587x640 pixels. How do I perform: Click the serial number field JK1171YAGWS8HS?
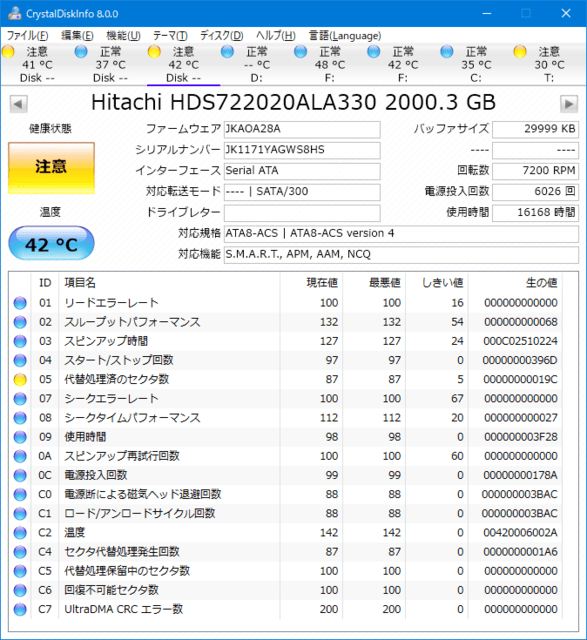[x=302, y=150]
